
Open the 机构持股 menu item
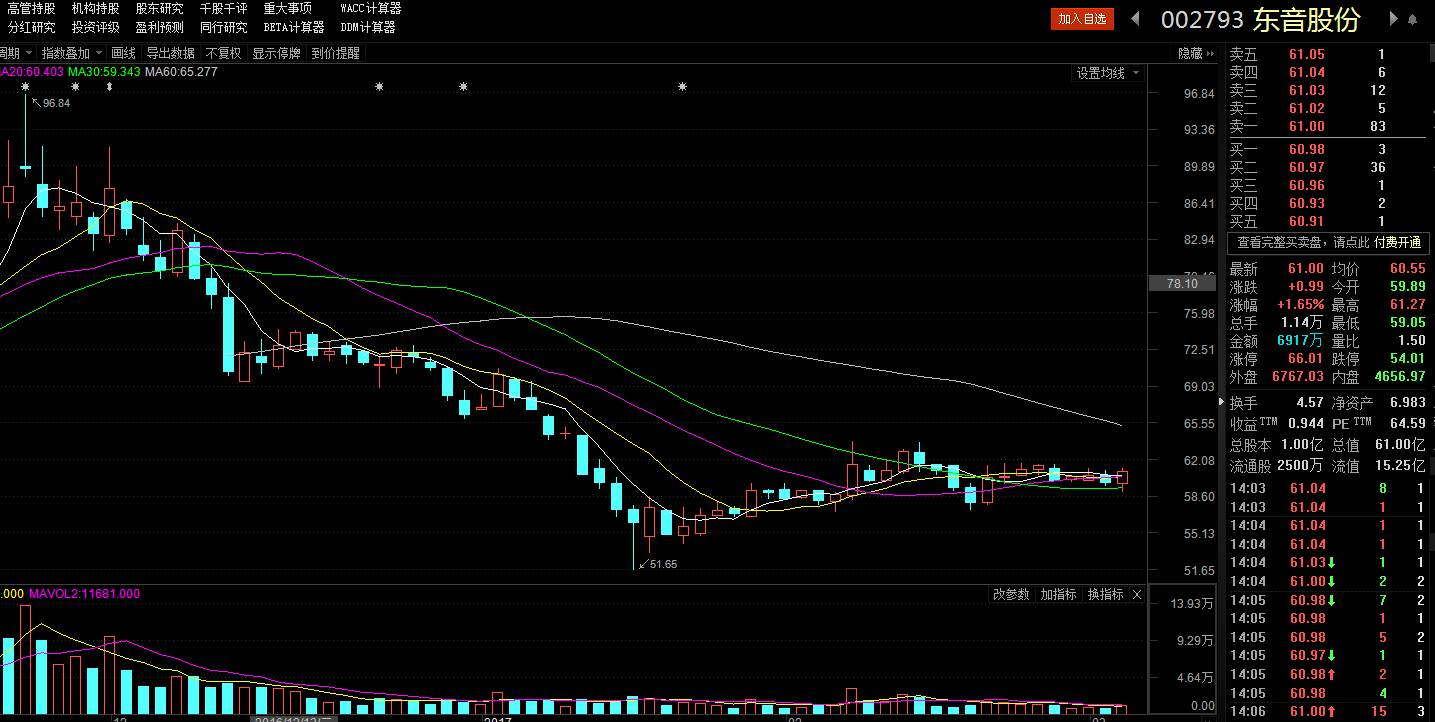(95, 9)
